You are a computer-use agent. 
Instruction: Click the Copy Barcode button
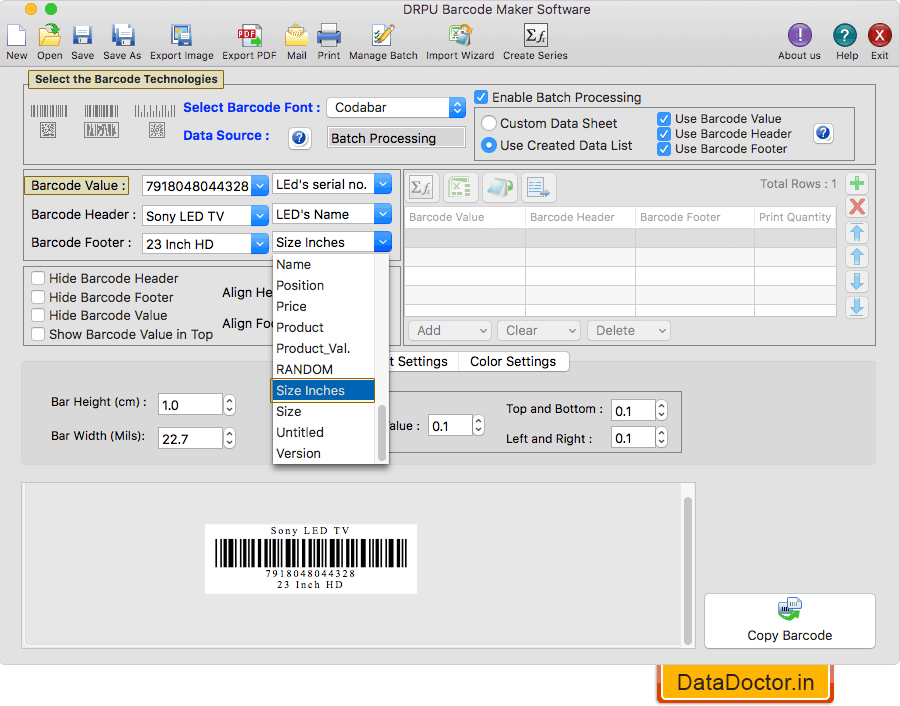pyautogui.click(x=790, y=621)
